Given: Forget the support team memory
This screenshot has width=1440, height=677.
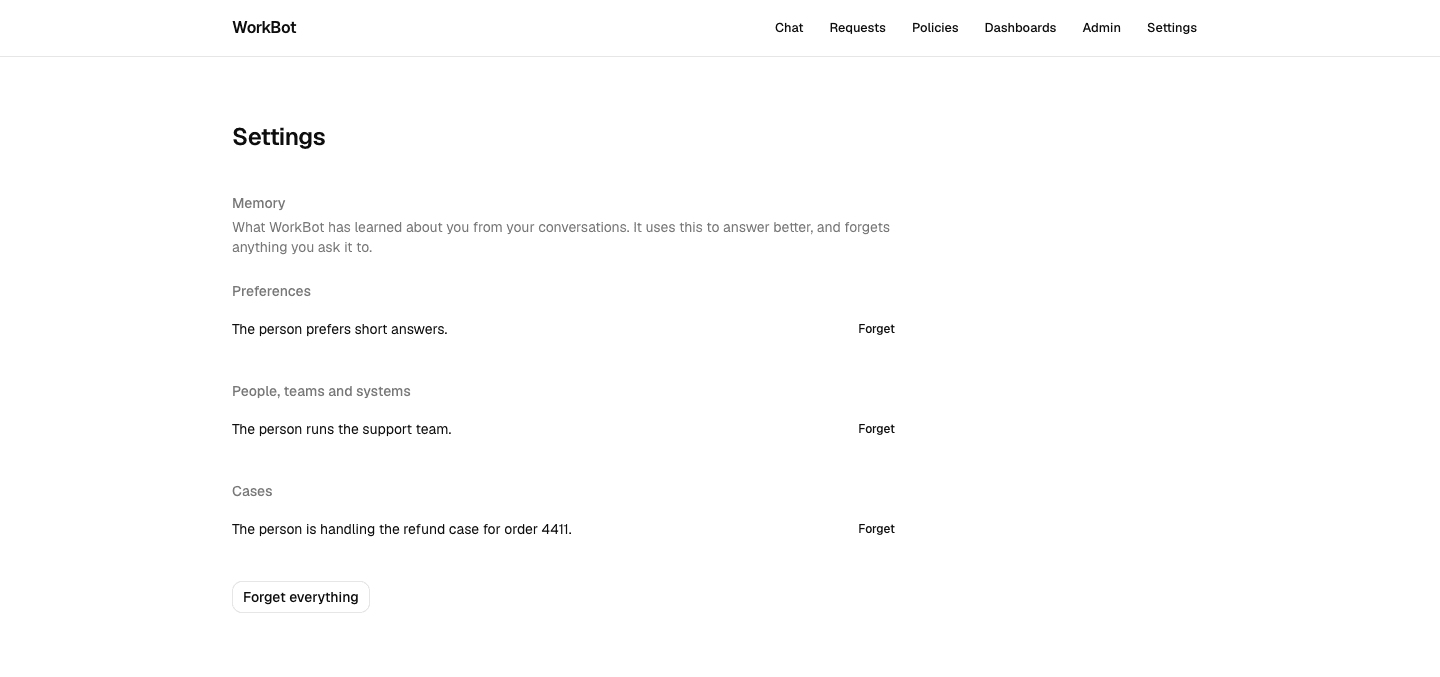Looking at the screenshot, I should [876, 429].
